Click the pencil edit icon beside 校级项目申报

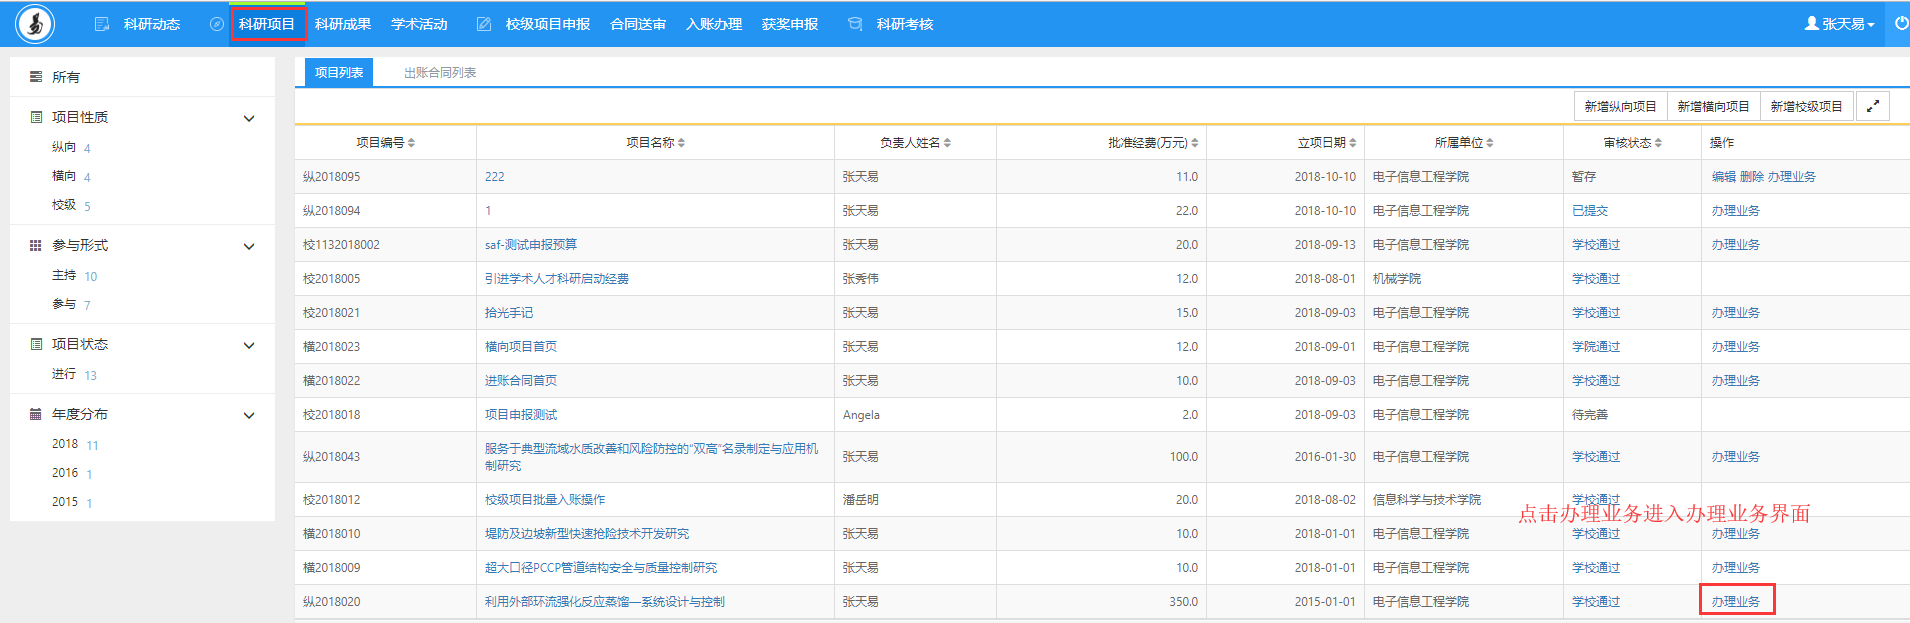coord(484,24)
